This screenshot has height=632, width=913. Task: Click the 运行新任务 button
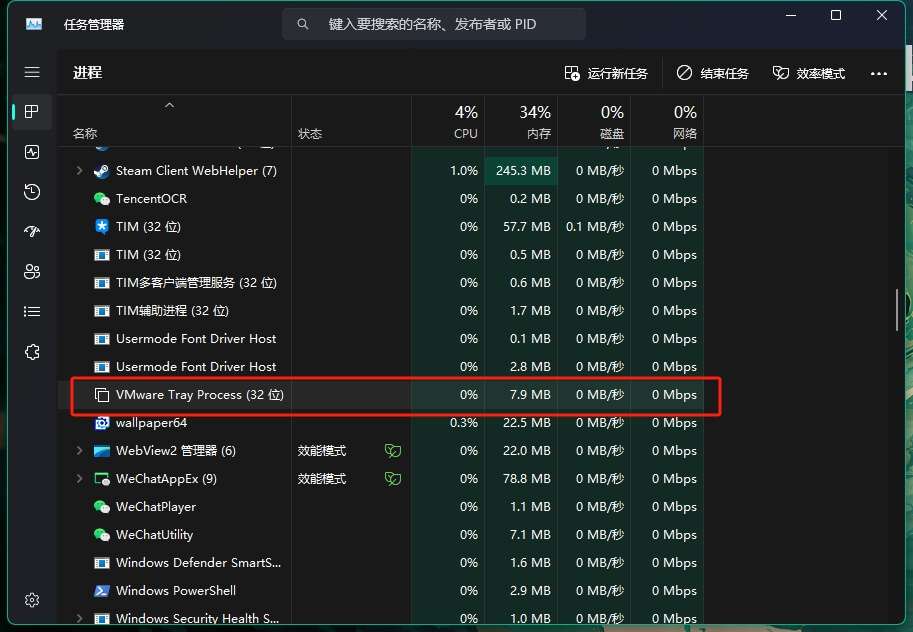607,72
